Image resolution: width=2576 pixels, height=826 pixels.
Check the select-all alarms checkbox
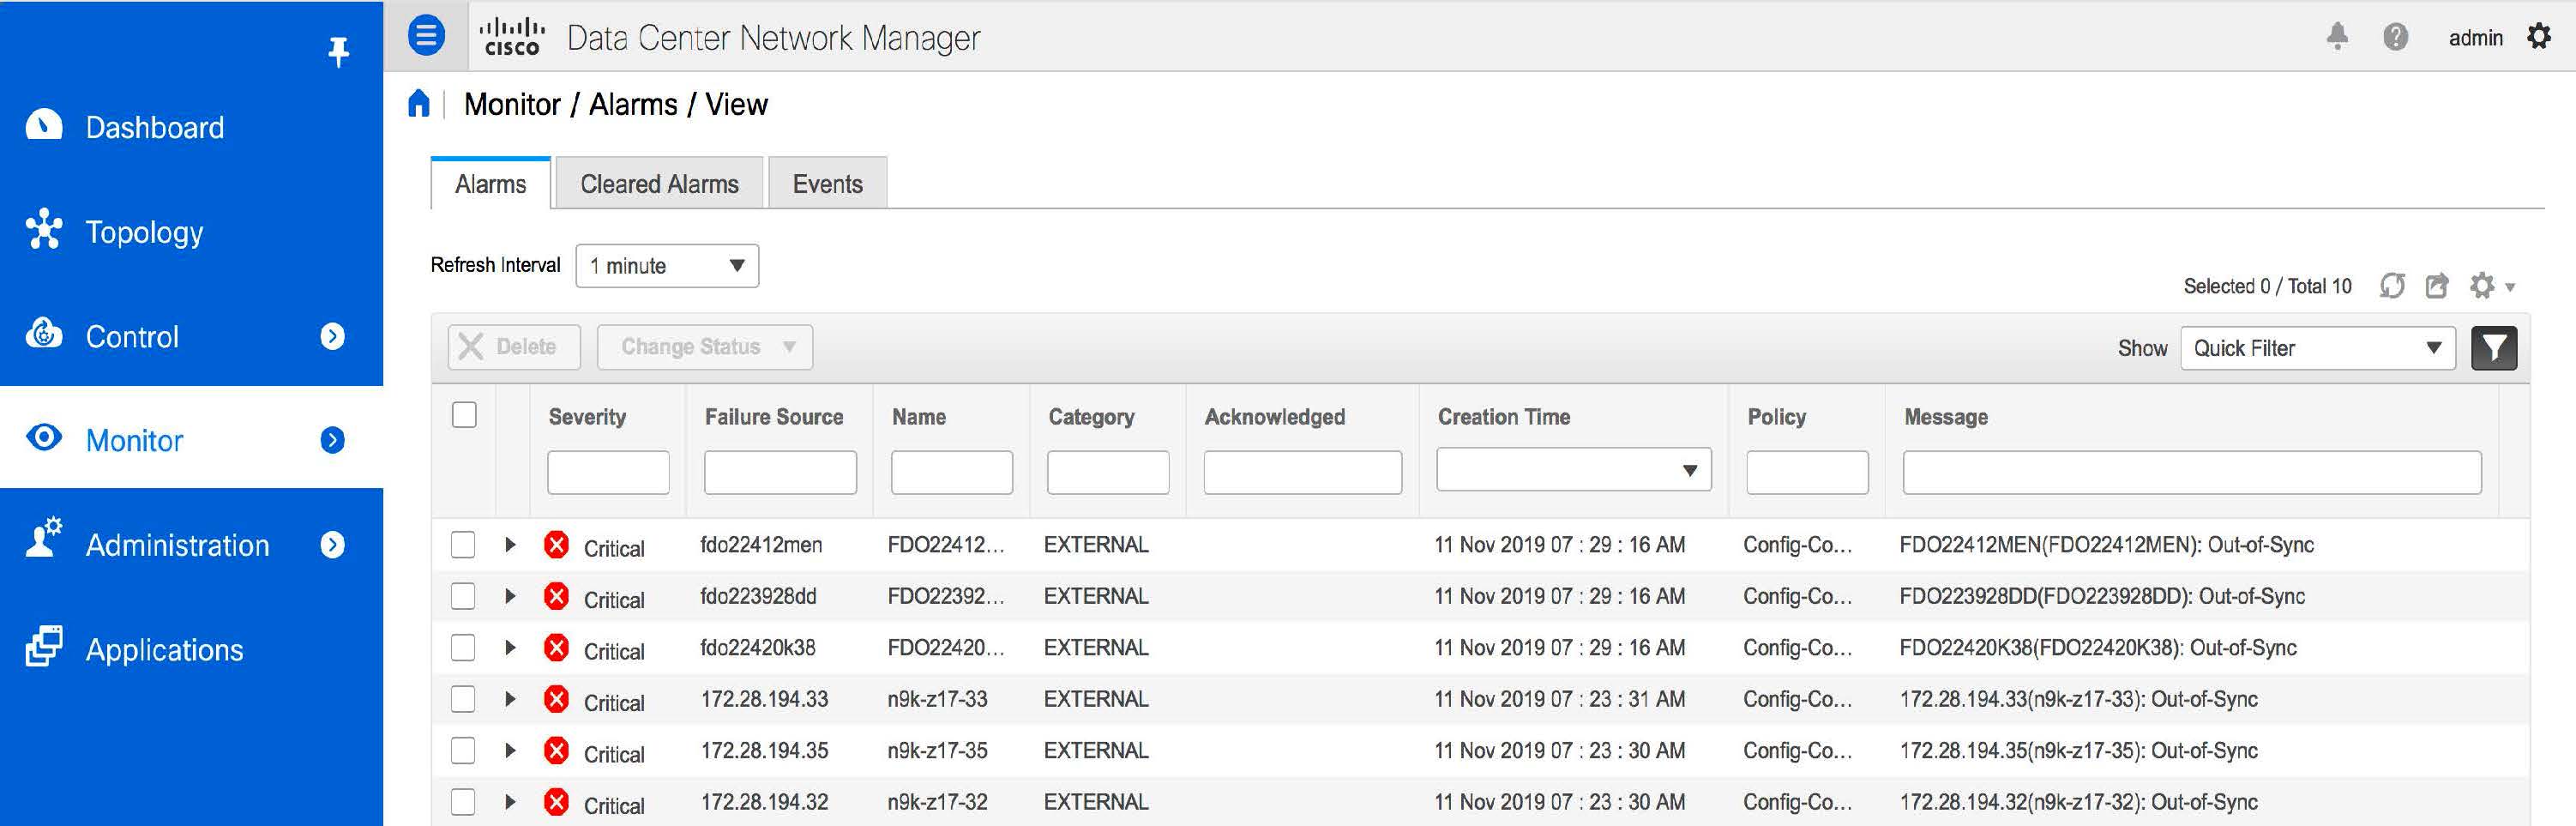pos(464,415)
